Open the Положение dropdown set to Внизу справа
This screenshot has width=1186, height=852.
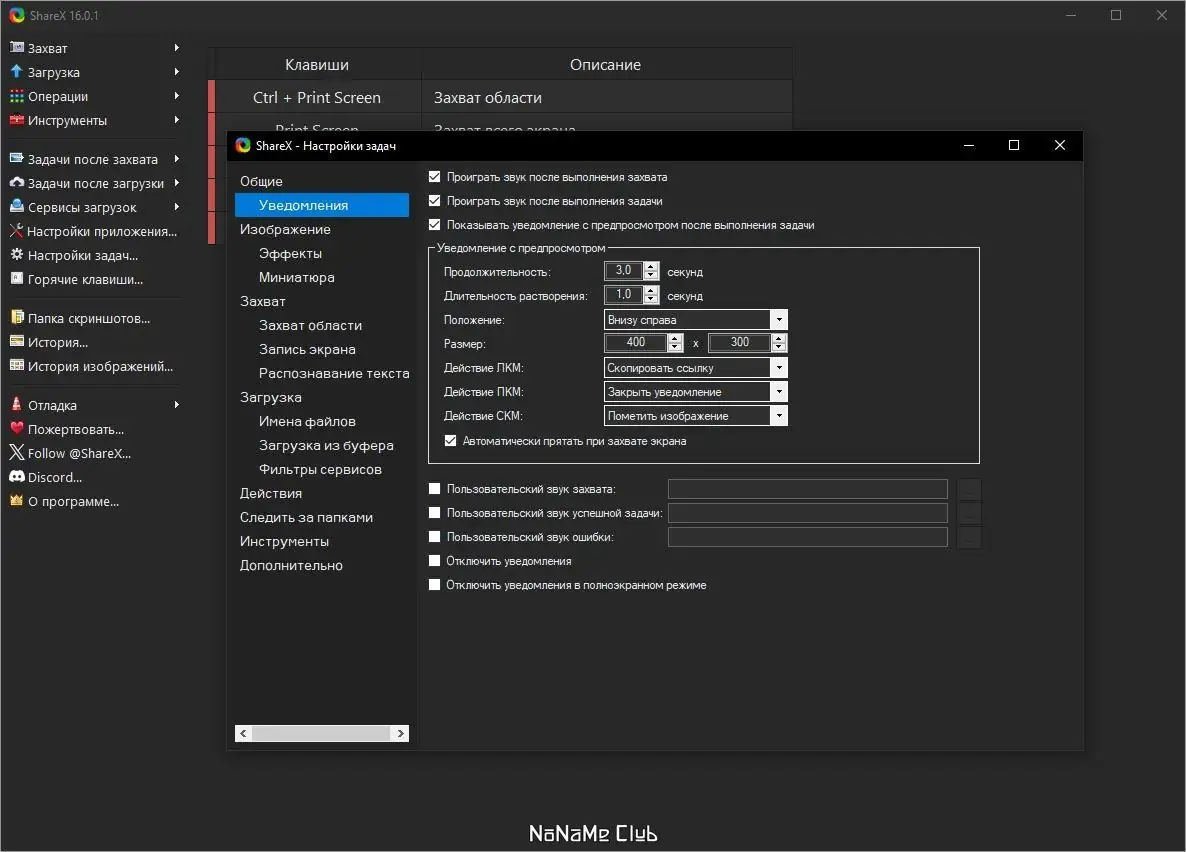696,319
